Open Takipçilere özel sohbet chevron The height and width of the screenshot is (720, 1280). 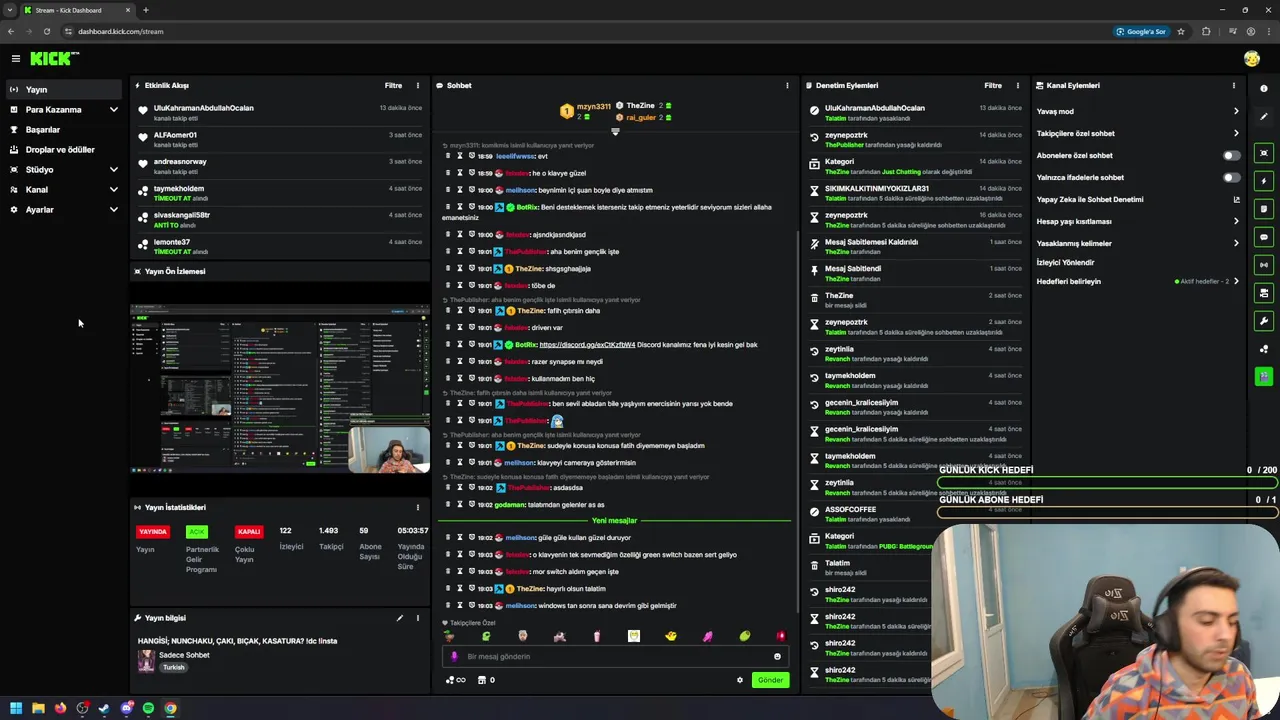(x=1236, y=134)
